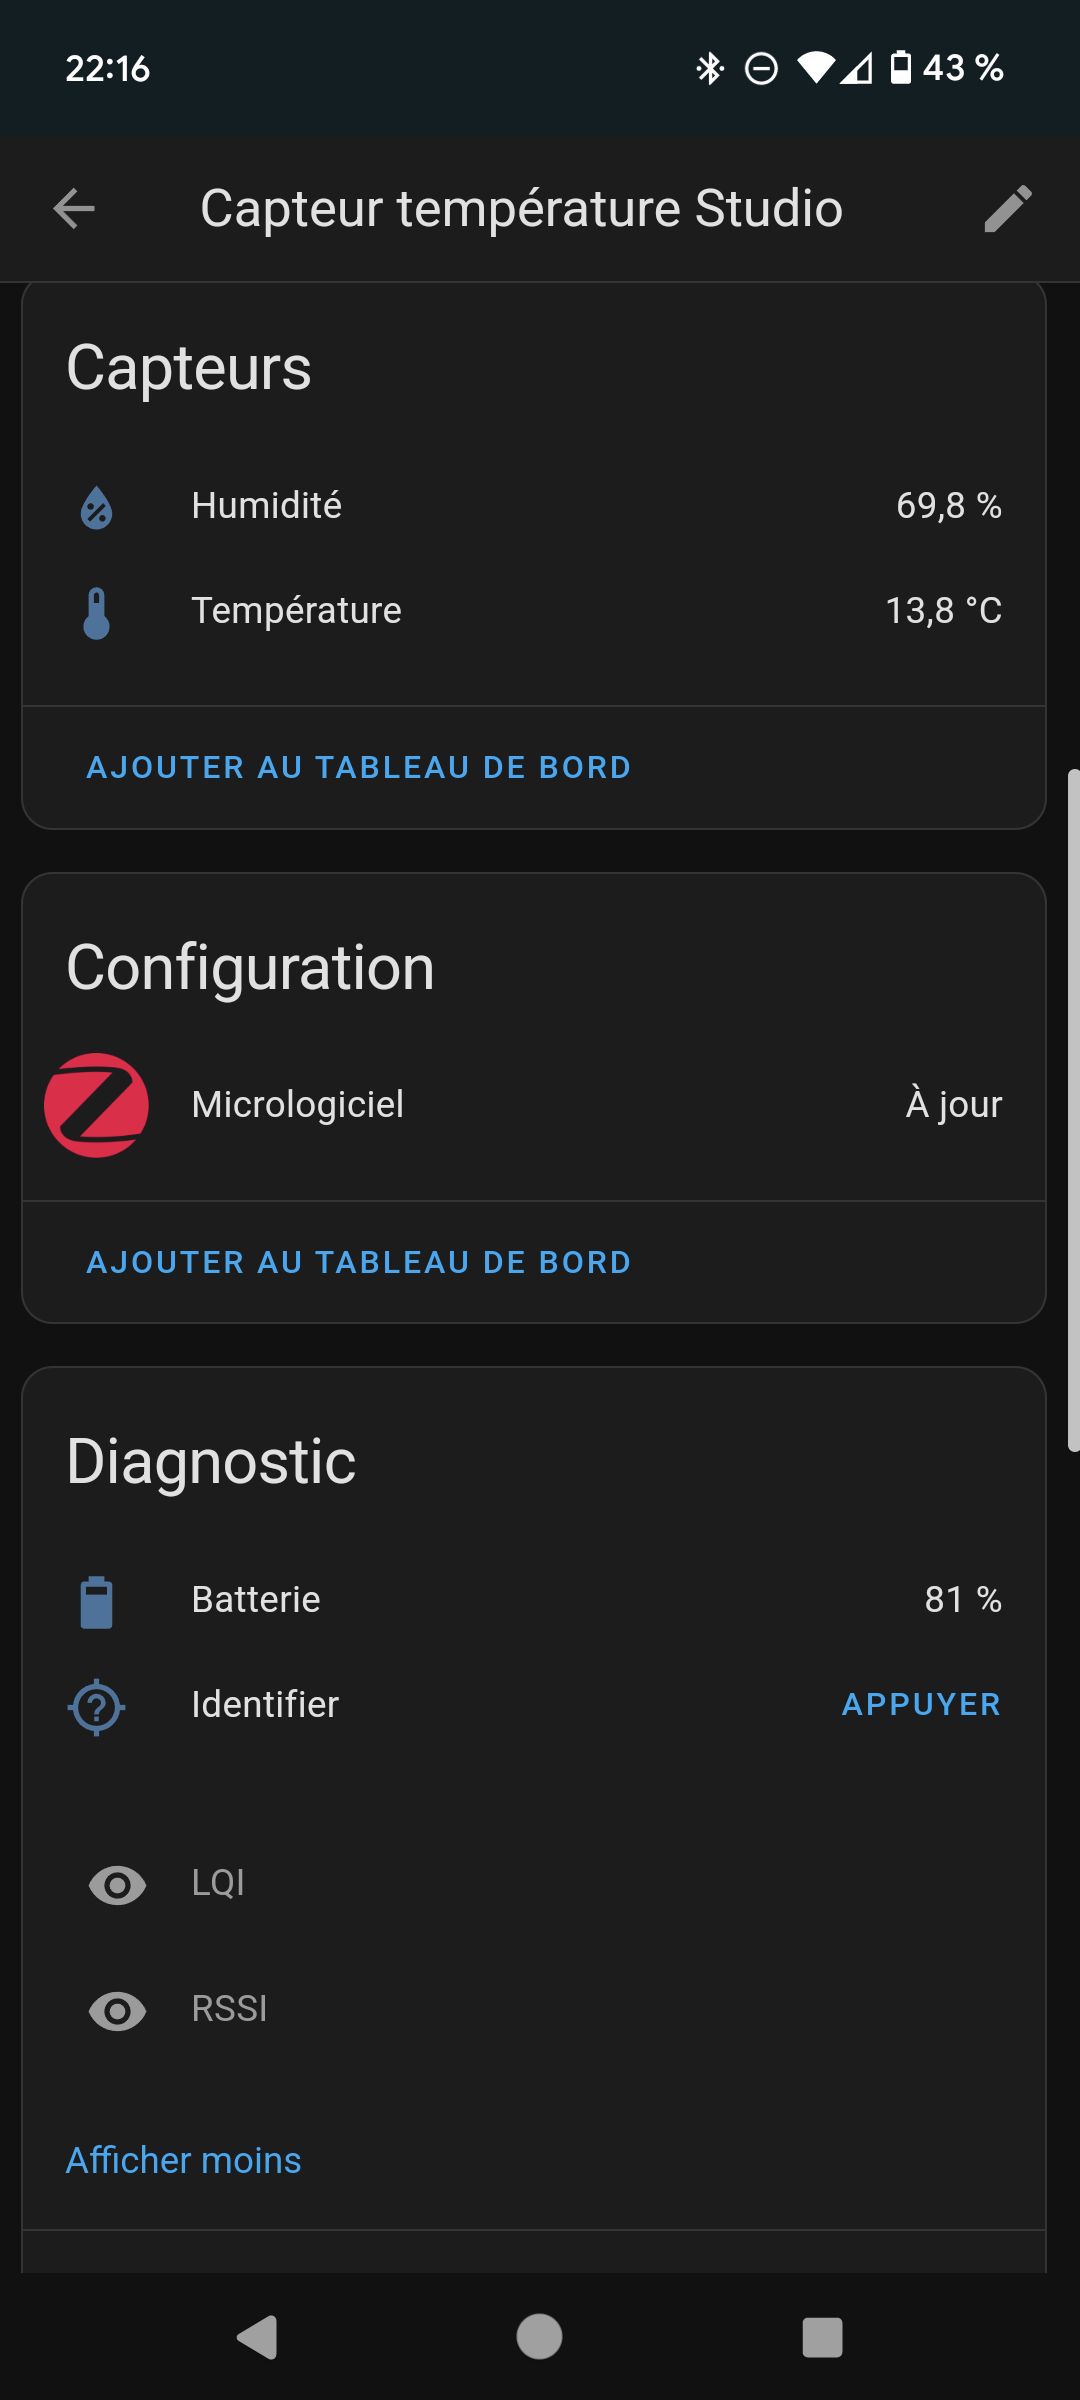Screen dimensions: 1080x2400
Task: Click the vertical scrollbar on right edge
Action: click(1073, 1110)
